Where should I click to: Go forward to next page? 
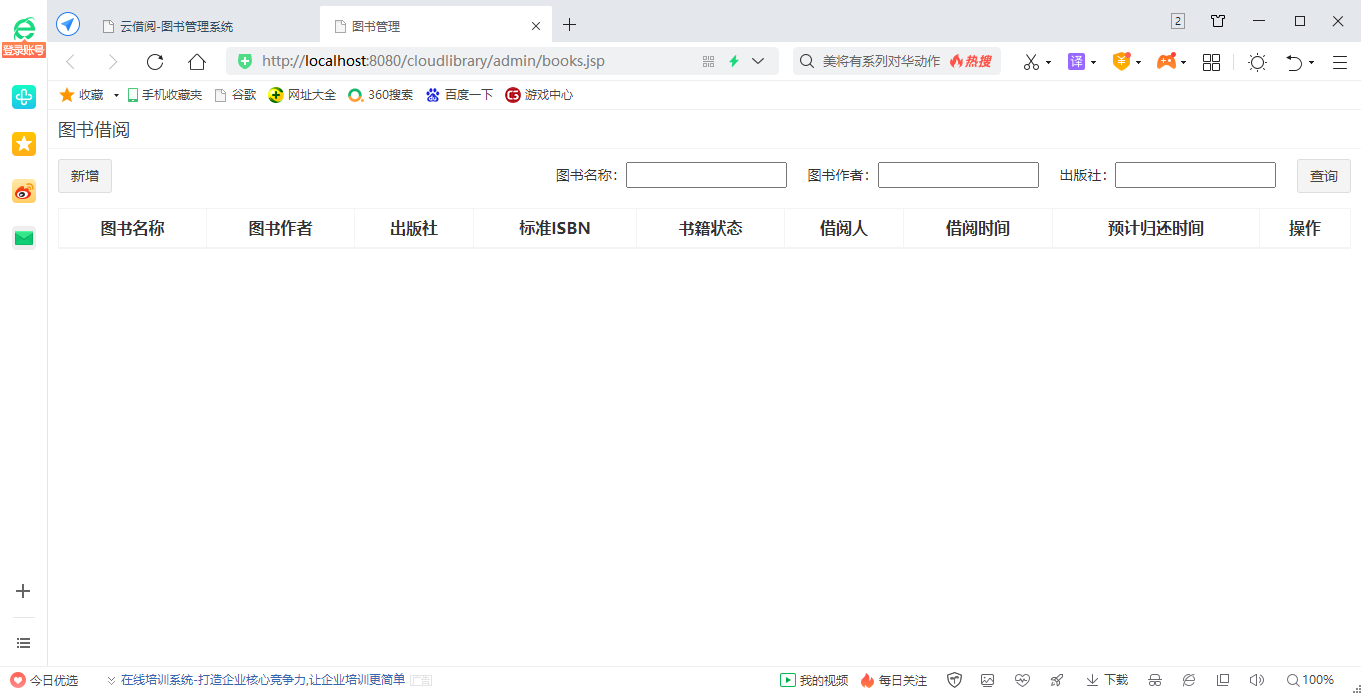coord(113,62)
